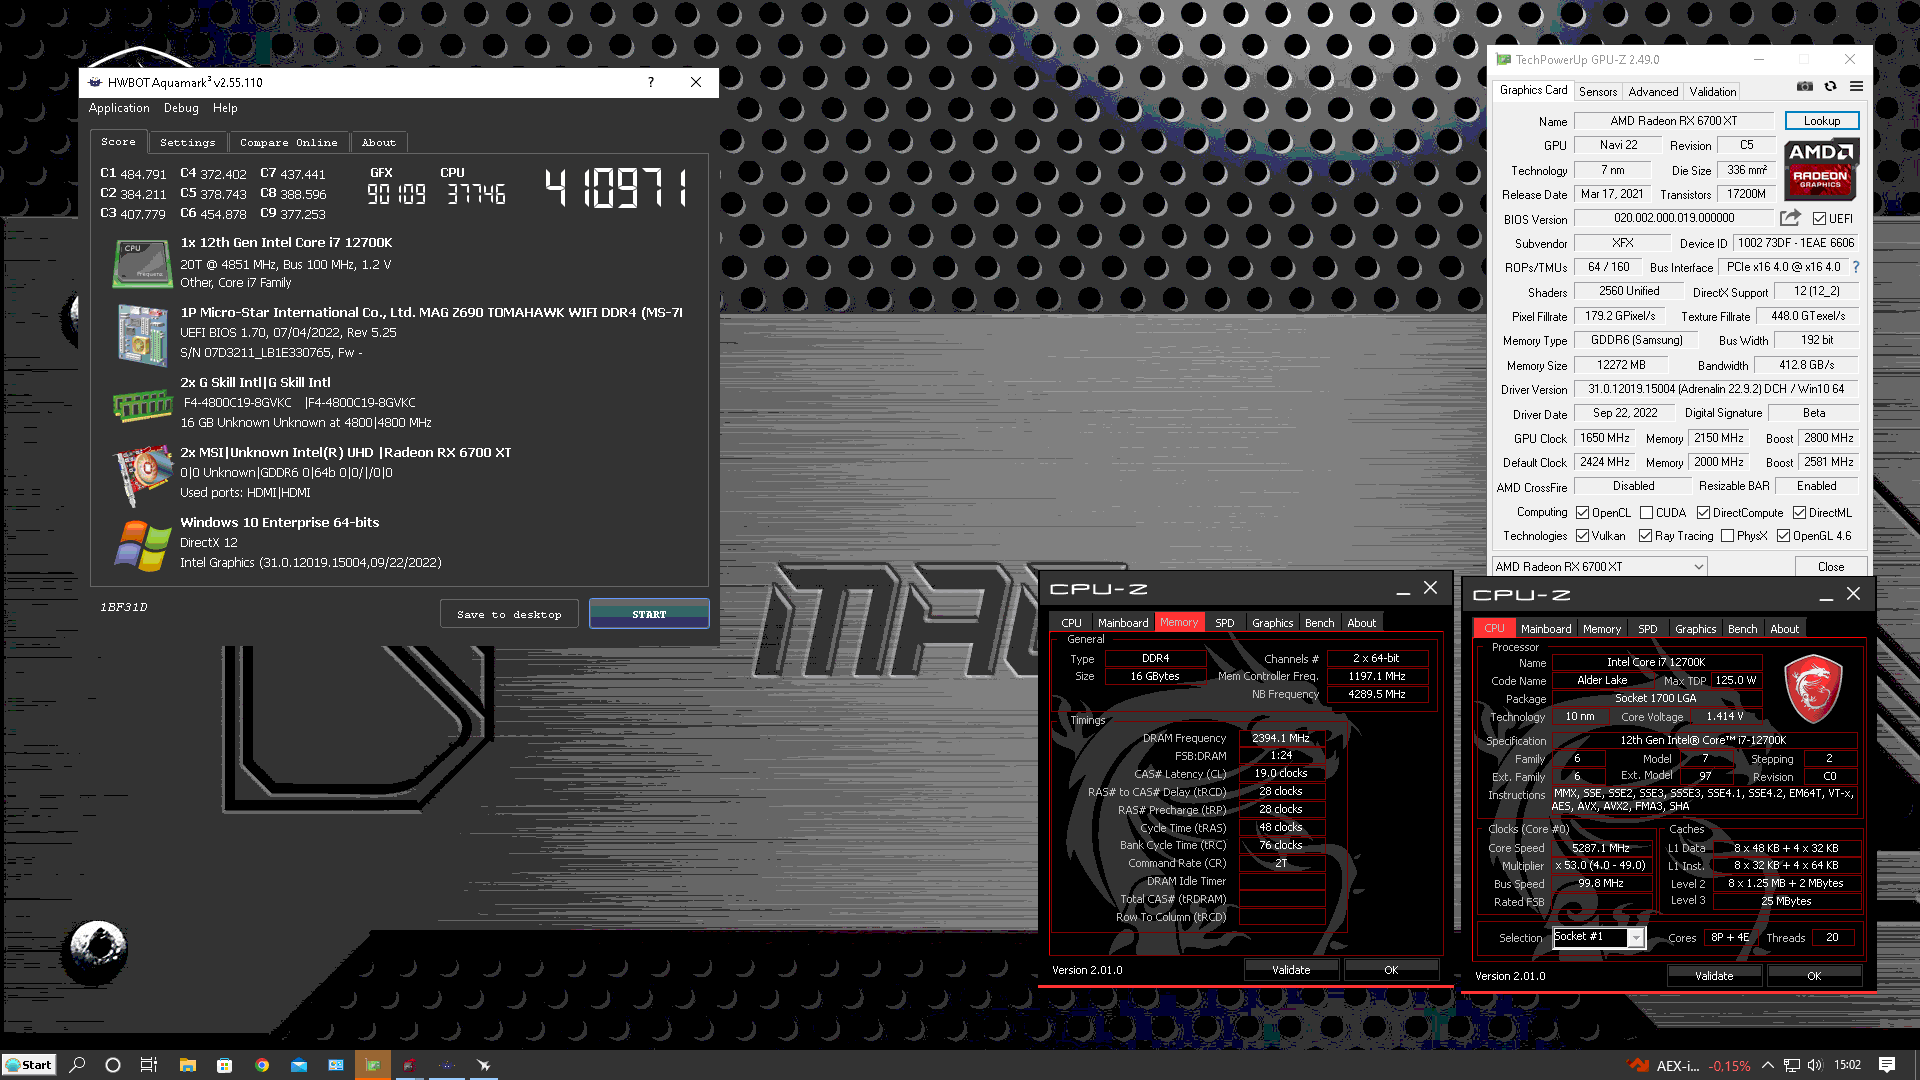1920x1080 pixels.
Task: Click the BIOS export share icon in GPU-Z
Action: 1790,218
